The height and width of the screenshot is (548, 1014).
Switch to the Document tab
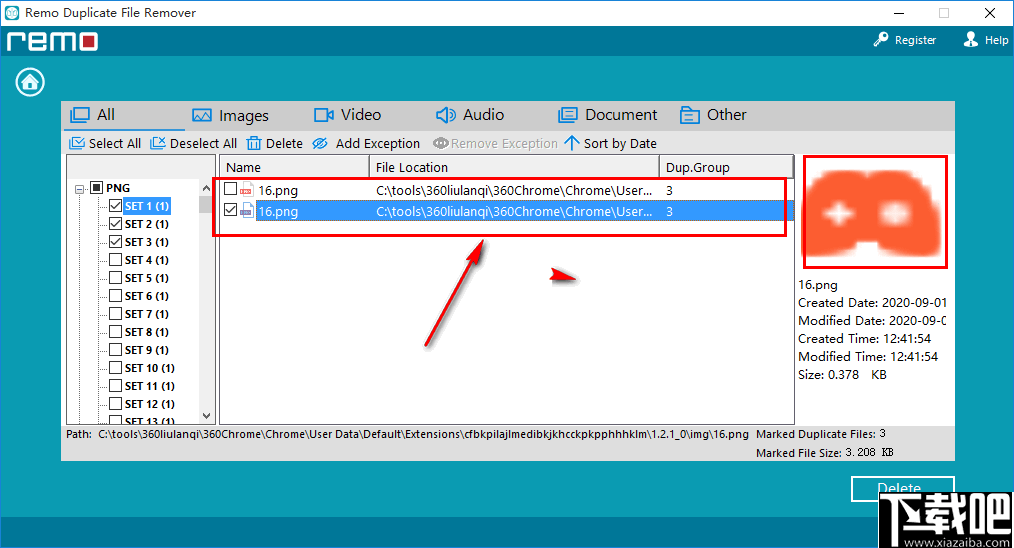pyautogui.click(x=607, y=115)
